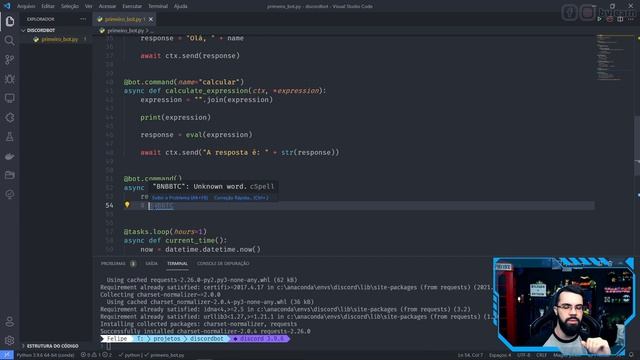Image resolution: width=640 pixels, height=360 pixels.
Task: Click the webcam overlay thumbnail
Action: [564, 305]
